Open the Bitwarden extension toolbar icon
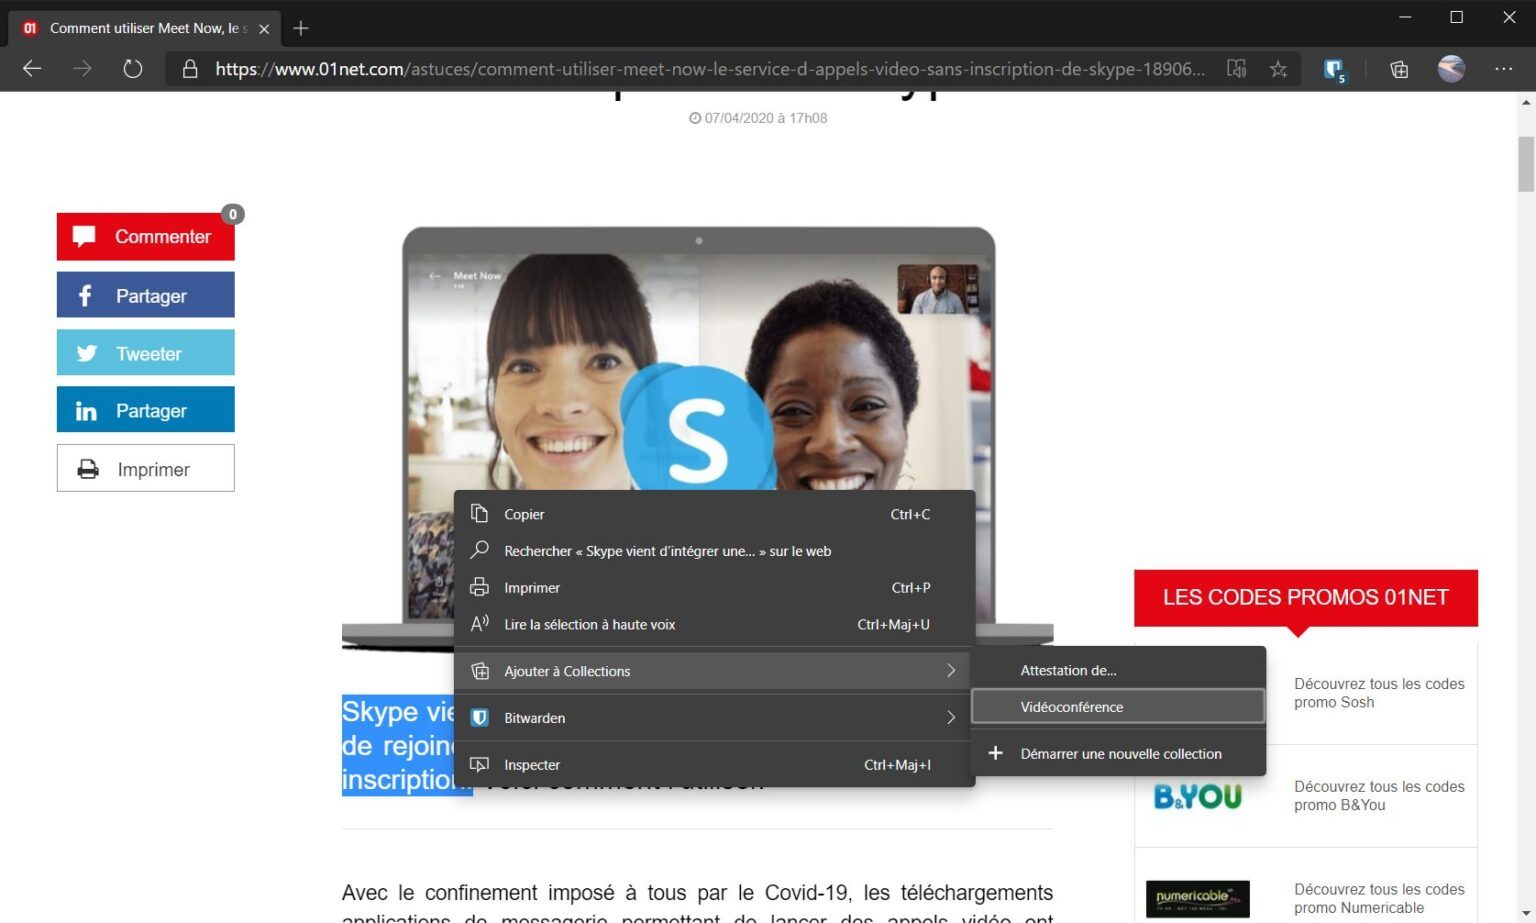The image size is (1536, 923). tap(1334, 70)
